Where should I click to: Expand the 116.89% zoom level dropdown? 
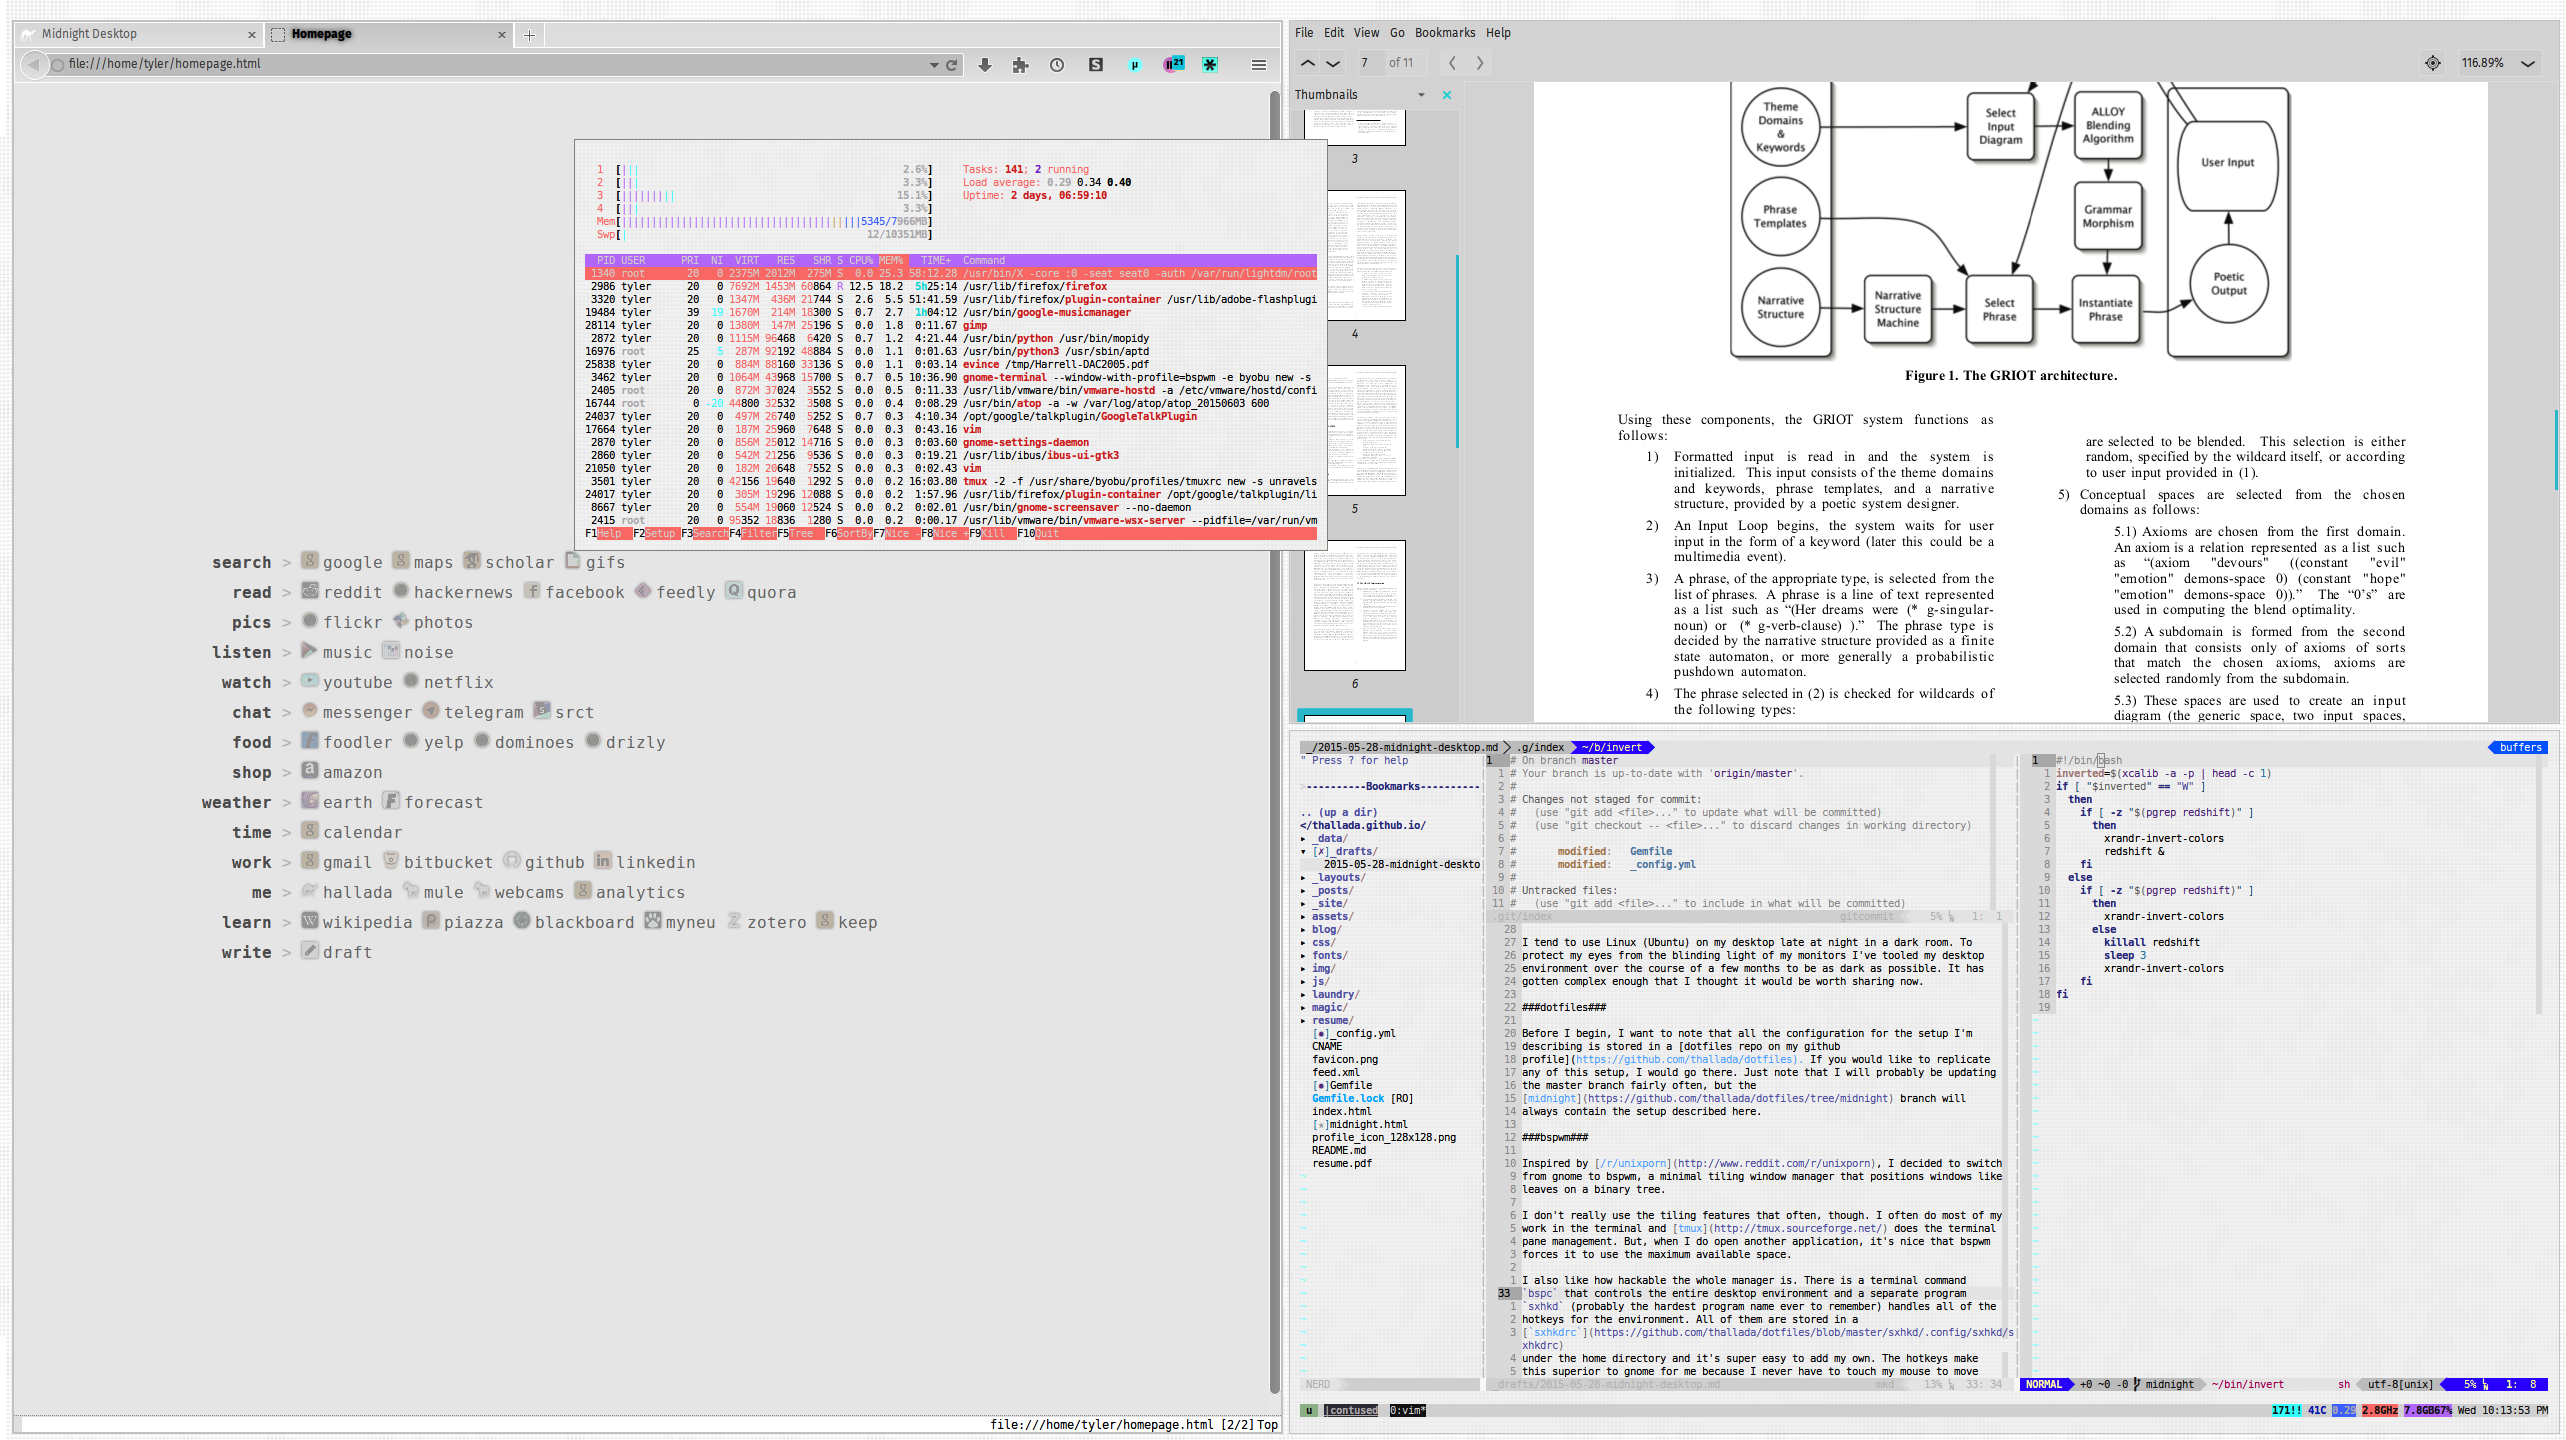2529,63
